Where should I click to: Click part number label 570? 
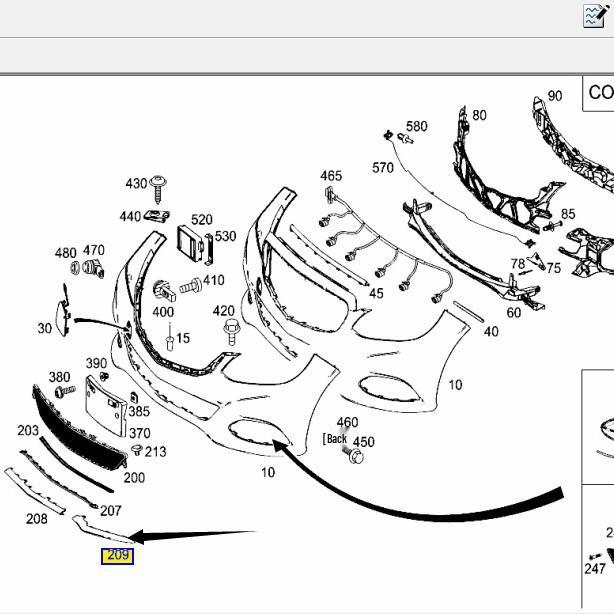[383, 168]
